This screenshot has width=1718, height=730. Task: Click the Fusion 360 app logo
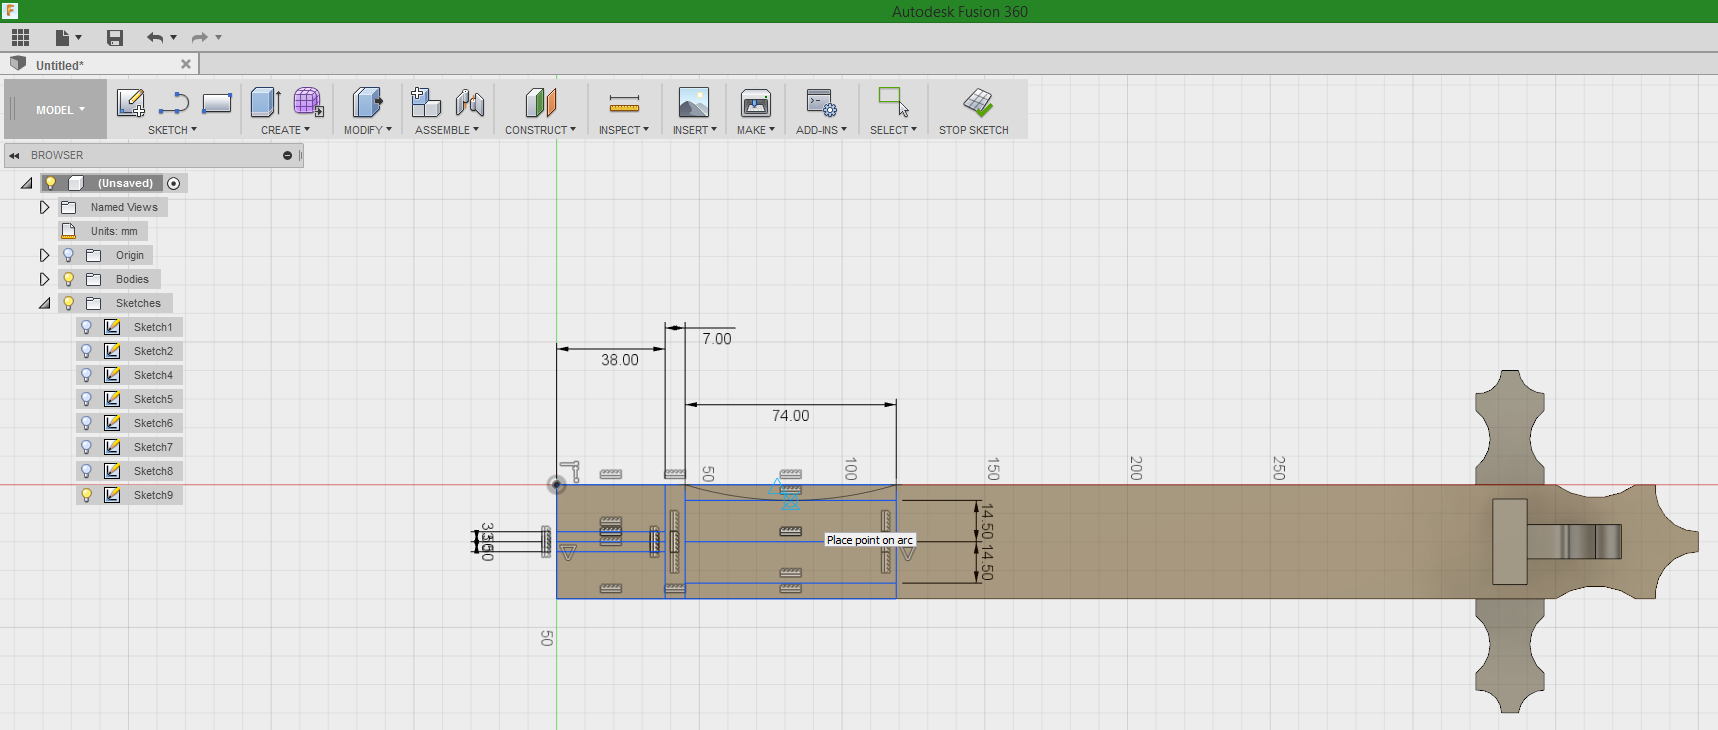coord(10,11)
